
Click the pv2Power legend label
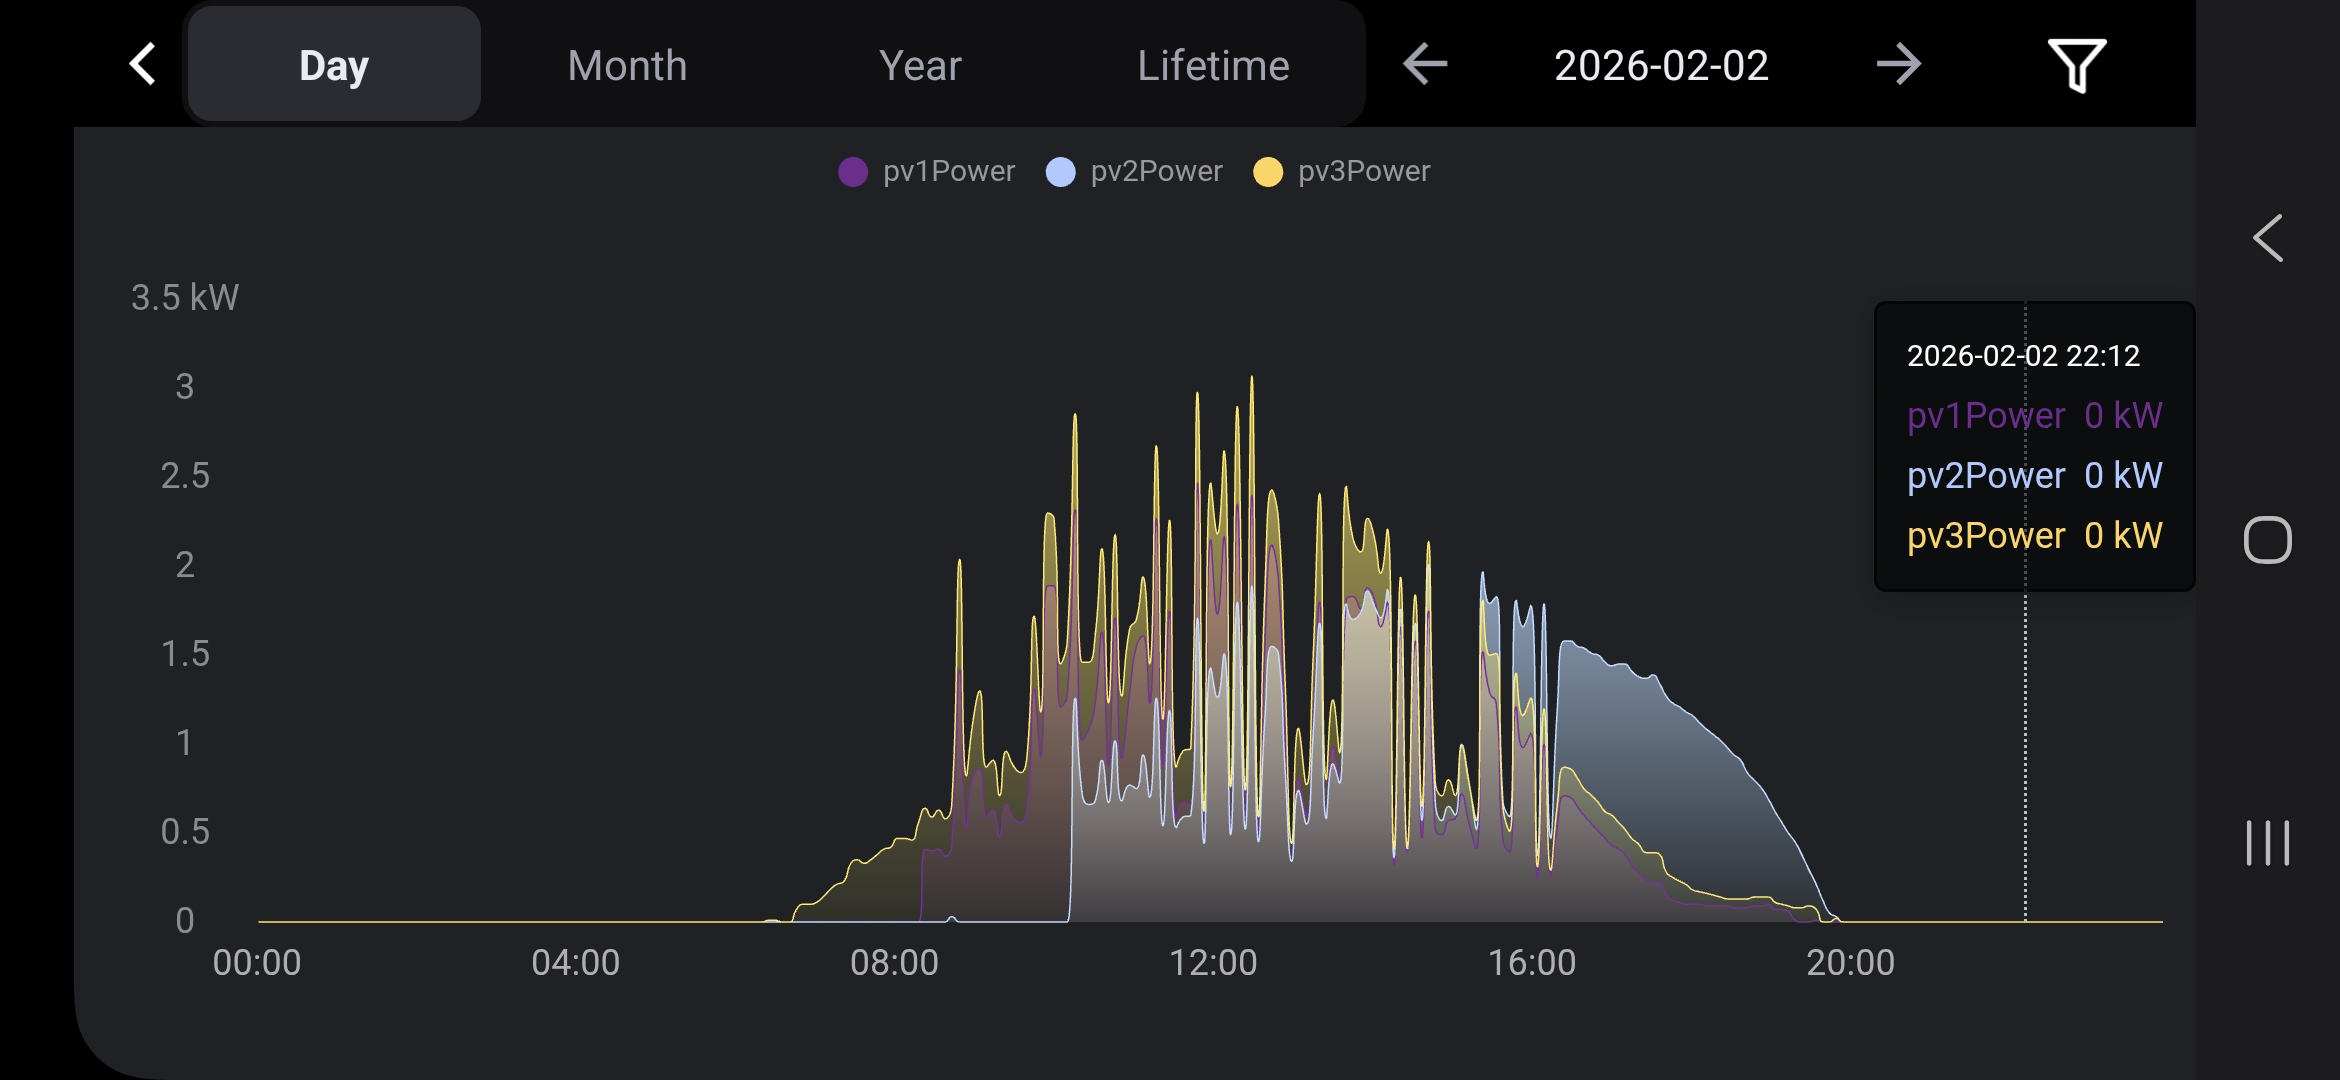1156,172
